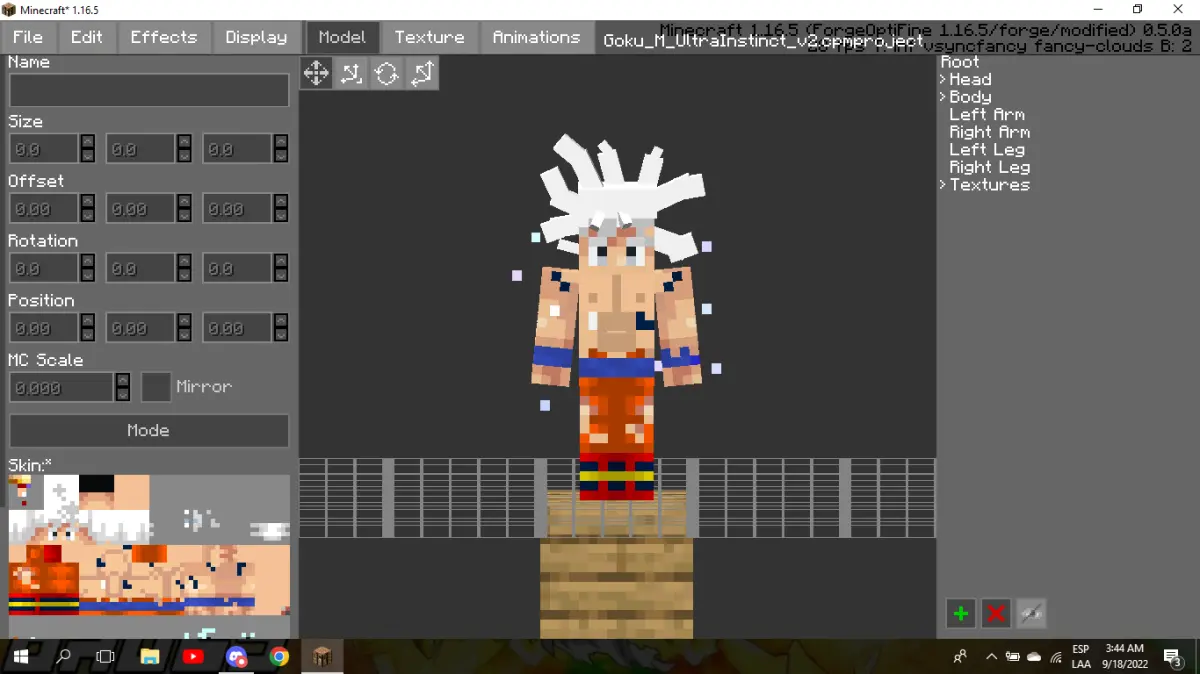This screenshot has width=1200, height=674.
Task: Click Minecraft crafting-table taskbar icon
Action: pyautogui.click(x=322, y=657)
